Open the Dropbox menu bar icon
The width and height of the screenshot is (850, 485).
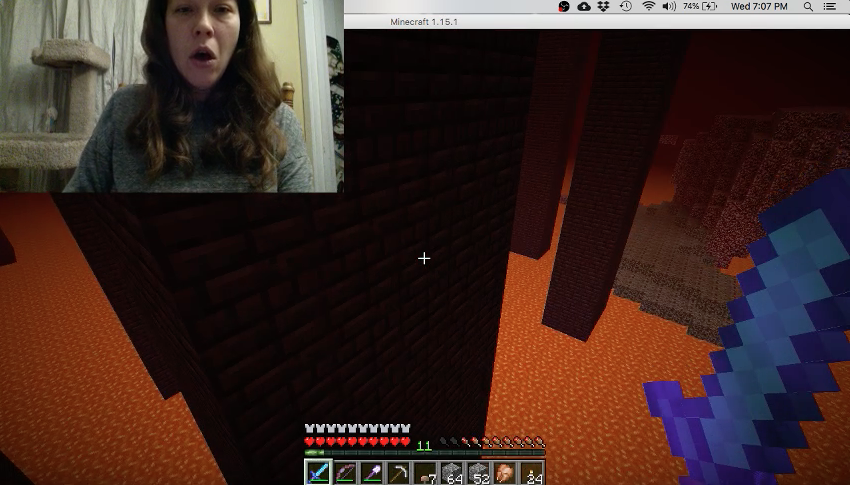click(604, 7)
